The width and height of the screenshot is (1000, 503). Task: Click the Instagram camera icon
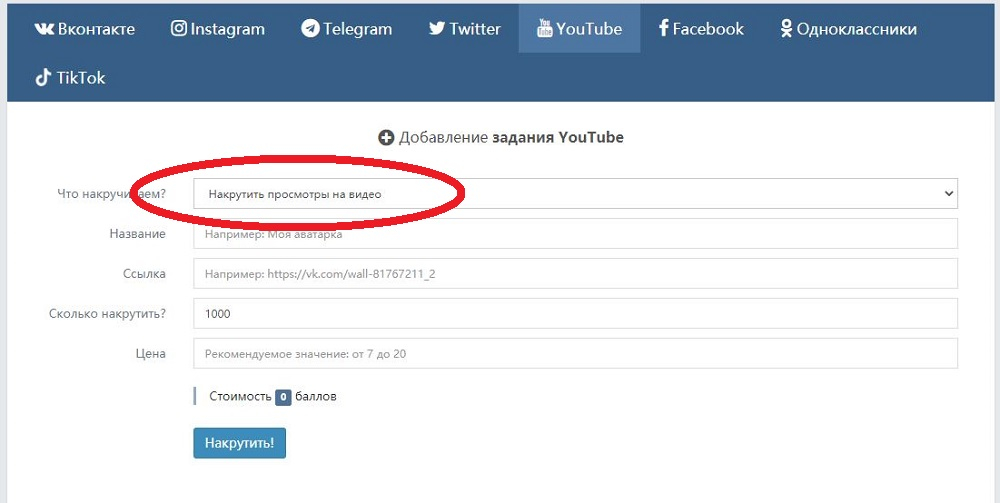pyautogui.click(x=179, y=29)
